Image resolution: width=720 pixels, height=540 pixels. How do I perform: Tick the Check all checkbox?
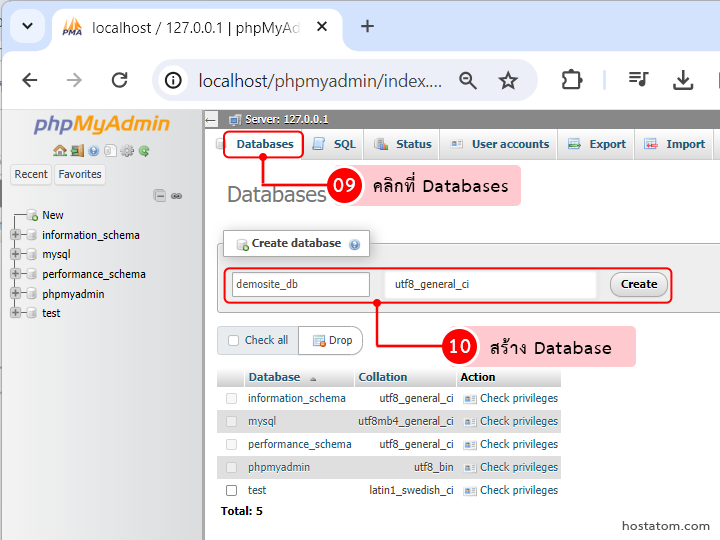(x=233, y=340)
